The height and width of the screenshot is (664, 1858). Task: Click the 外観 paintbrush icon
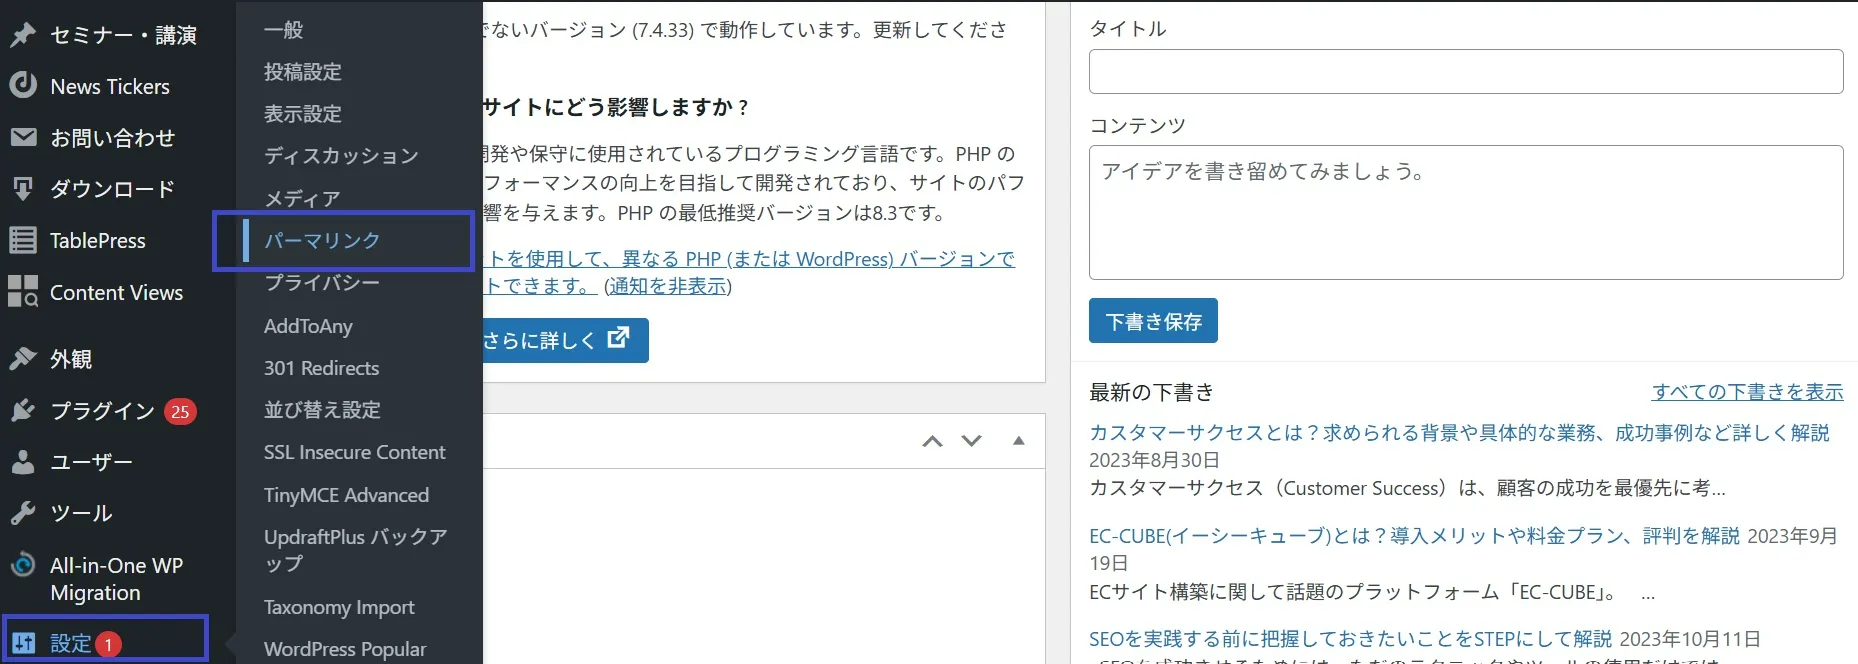23,358
